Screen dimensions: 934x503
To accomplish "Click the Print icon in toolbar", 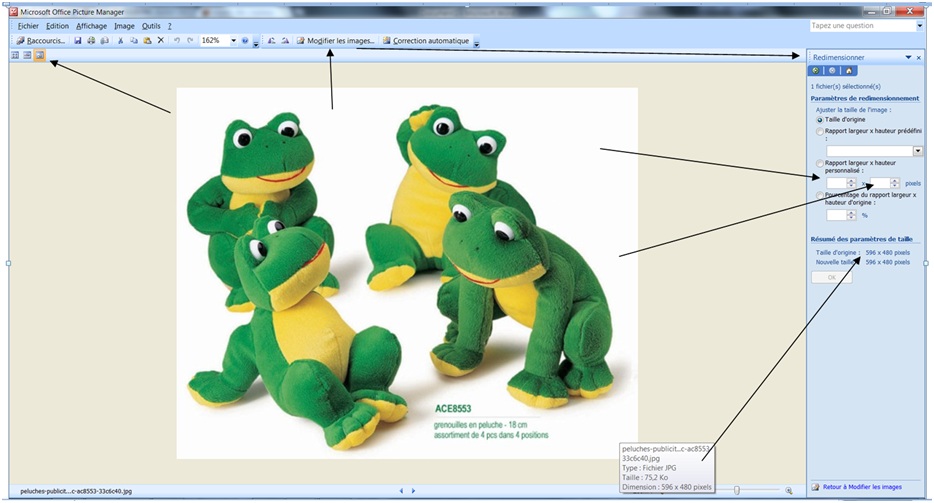I will pyautogui.click(x=91, y=41).
